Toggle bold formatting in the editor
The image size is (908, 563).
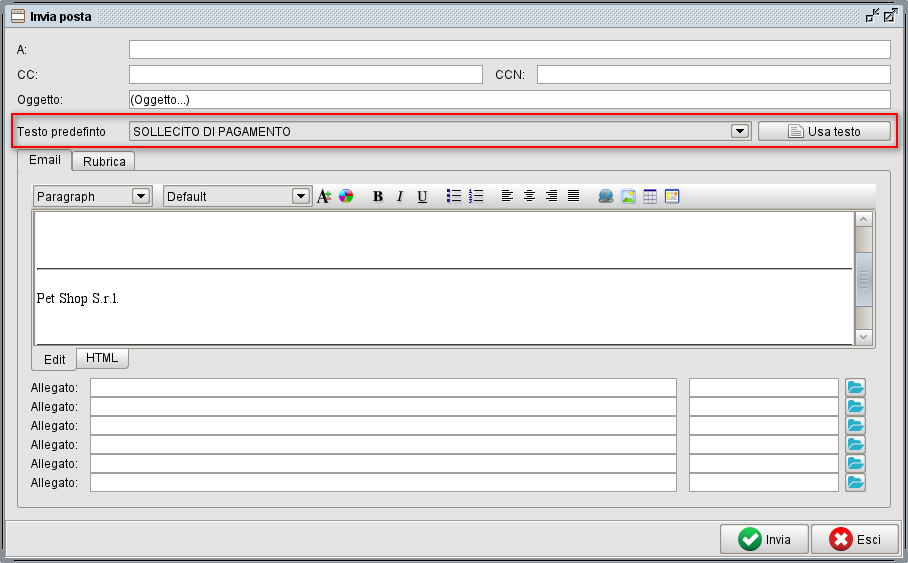[378, 197]
